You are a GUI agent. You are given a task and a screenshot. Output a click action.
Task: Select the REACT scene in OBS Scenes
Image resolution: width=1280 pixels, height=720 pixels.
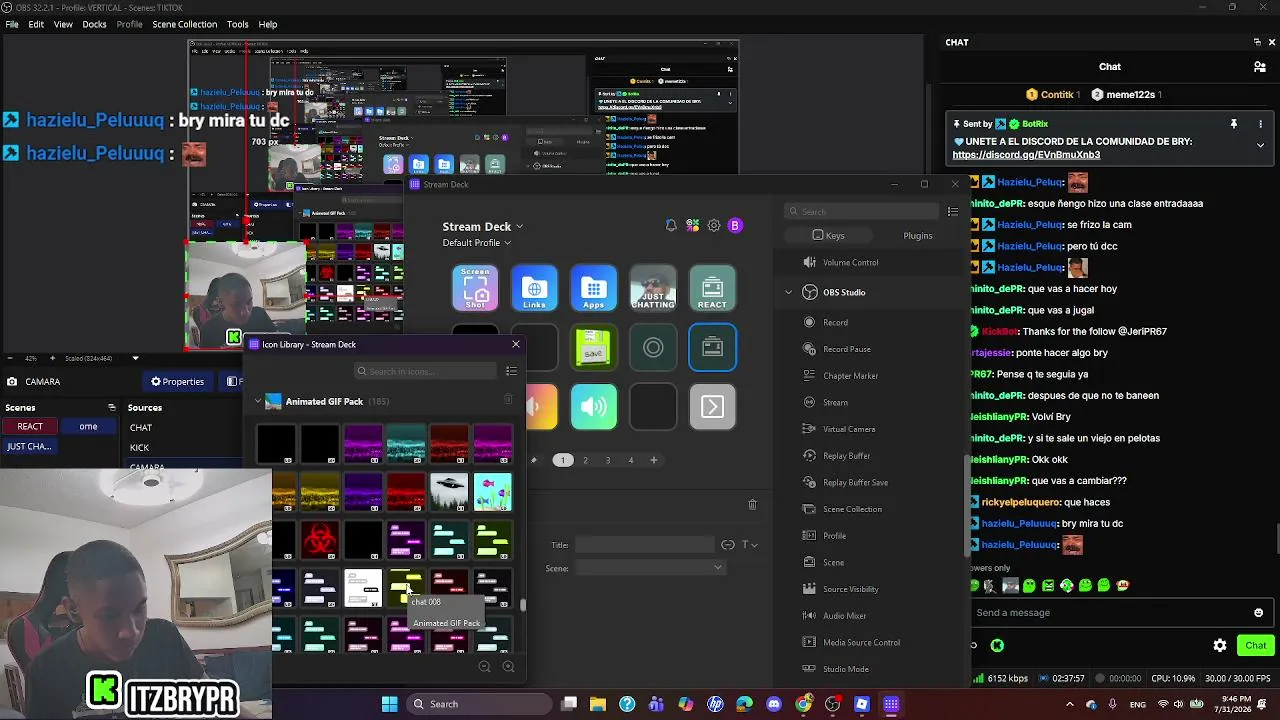(x=30, y=427)
